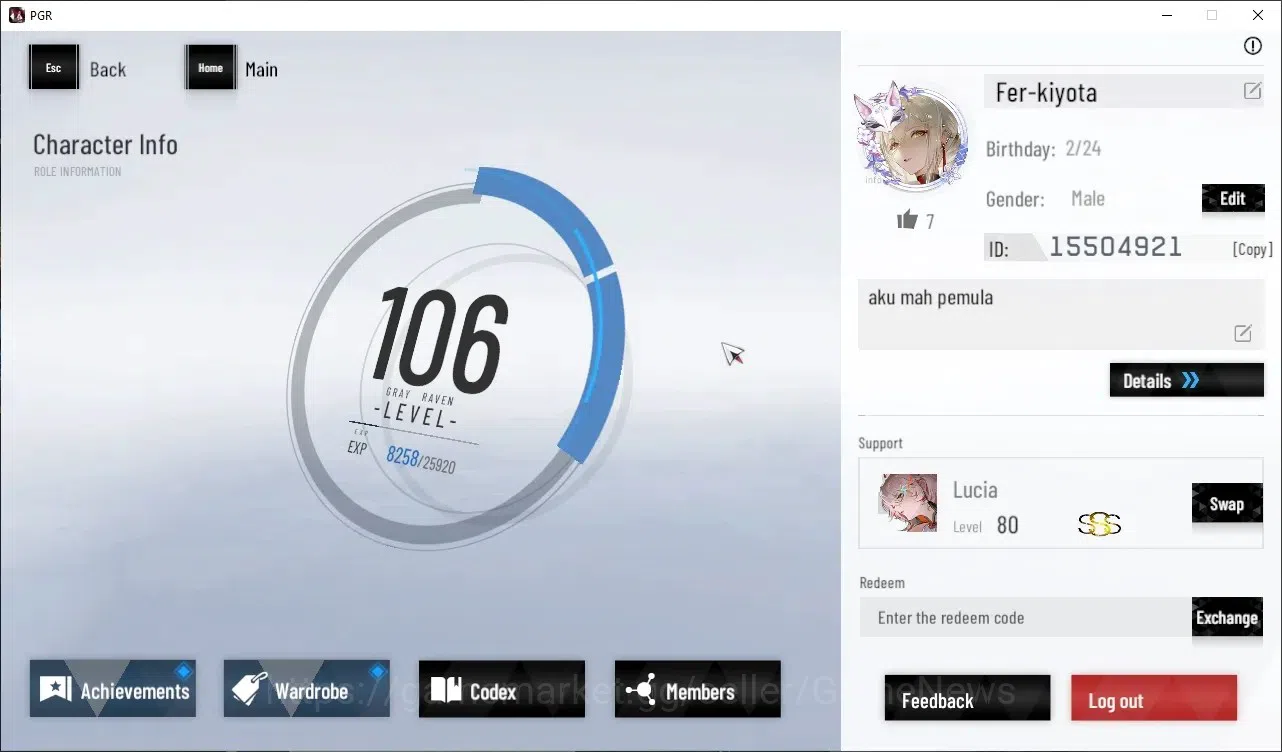The image size is (1282, 752).
Task: Open the Details panel
Action: (x=1187, y=380)
